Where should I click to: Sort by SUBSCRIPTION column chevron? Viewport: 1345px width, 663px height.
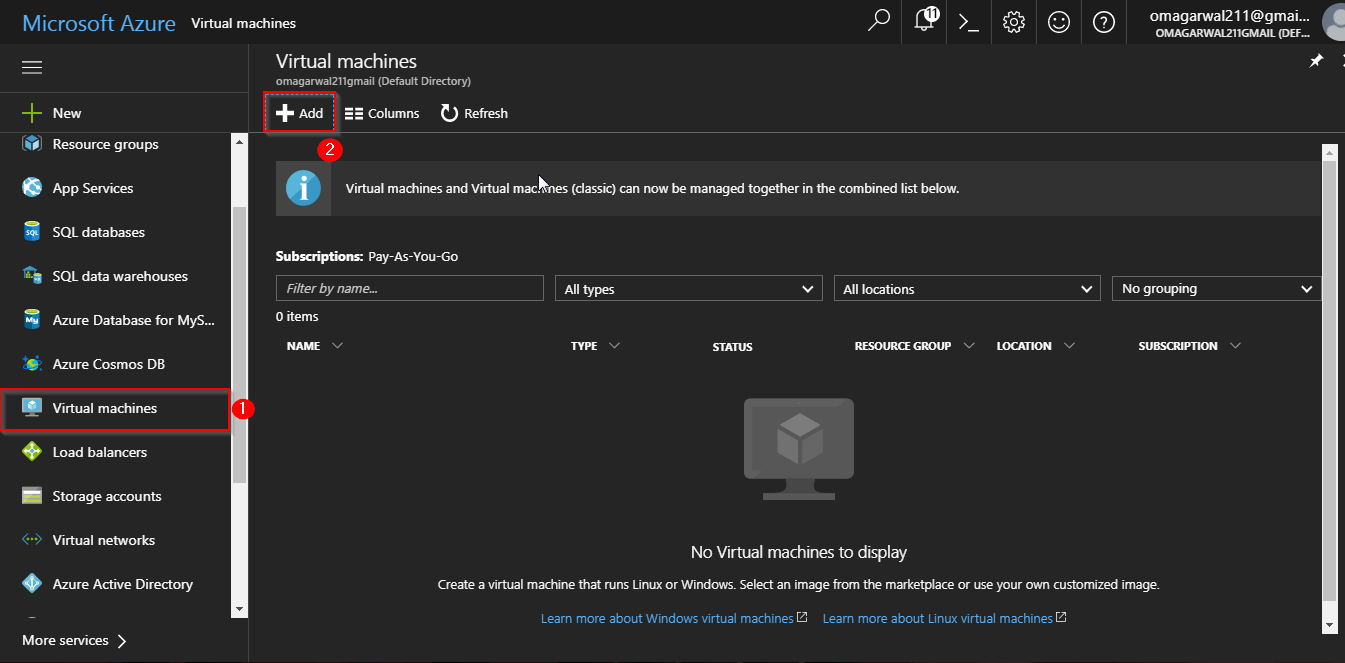(x=1236, y=346)
